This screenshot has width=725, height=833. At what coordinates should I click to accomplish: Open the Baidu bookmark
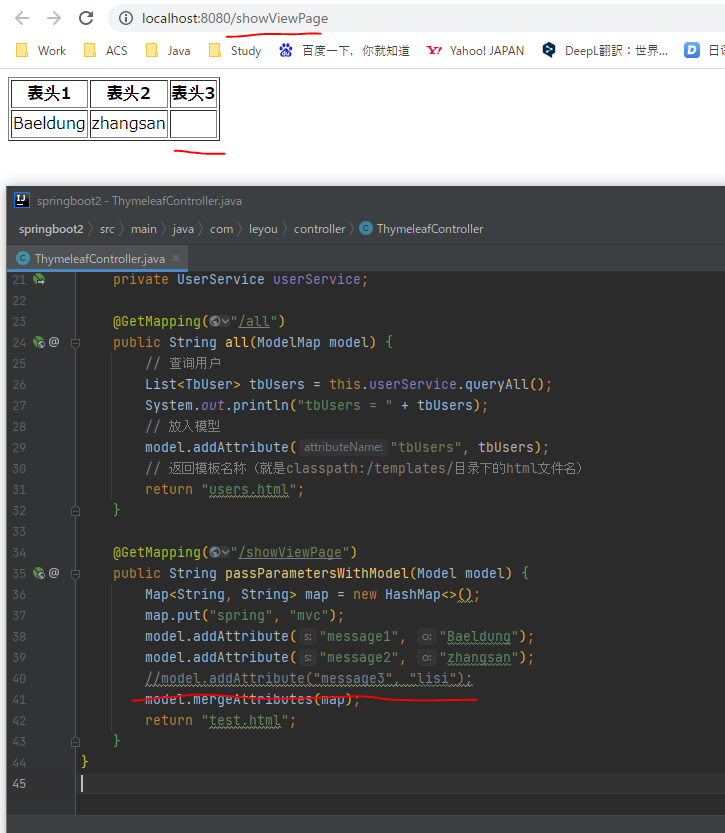pyautogui.click(x=344, y=50)
